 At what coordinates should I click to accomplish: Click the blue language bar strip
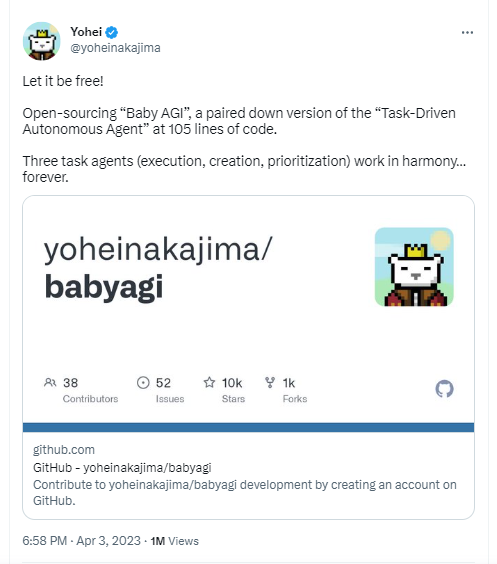[x=248, y=427]
